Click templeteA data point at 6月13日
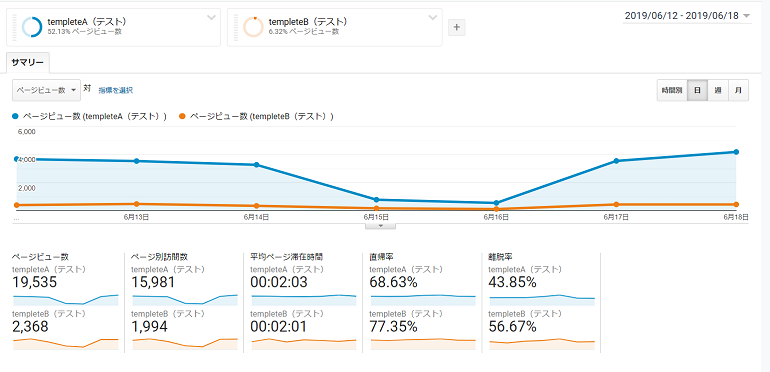The image size is (770, 372). click(137, 161)
